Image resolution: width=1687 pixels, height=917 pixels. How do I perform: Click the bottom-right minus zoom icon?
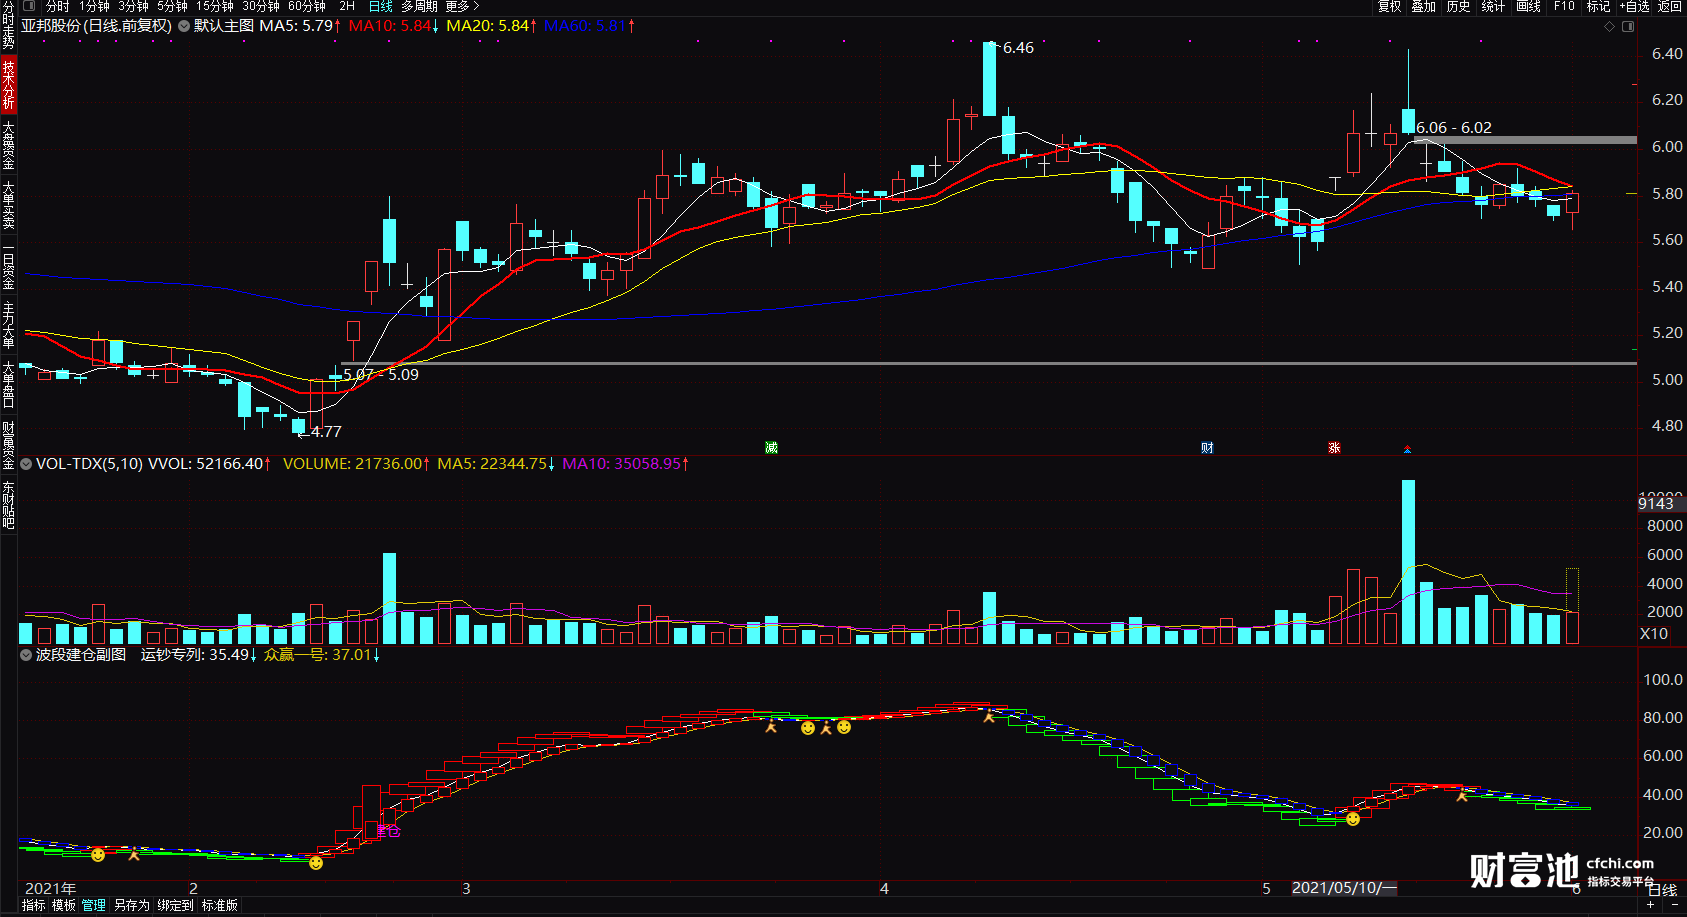tap(1675, 904)
